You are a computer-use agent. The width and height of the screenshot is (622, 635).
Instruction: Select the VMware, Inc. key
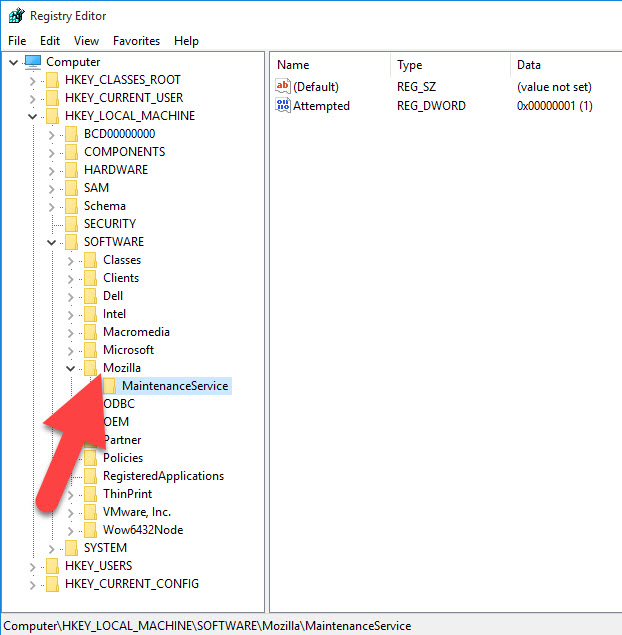point(137,512)
